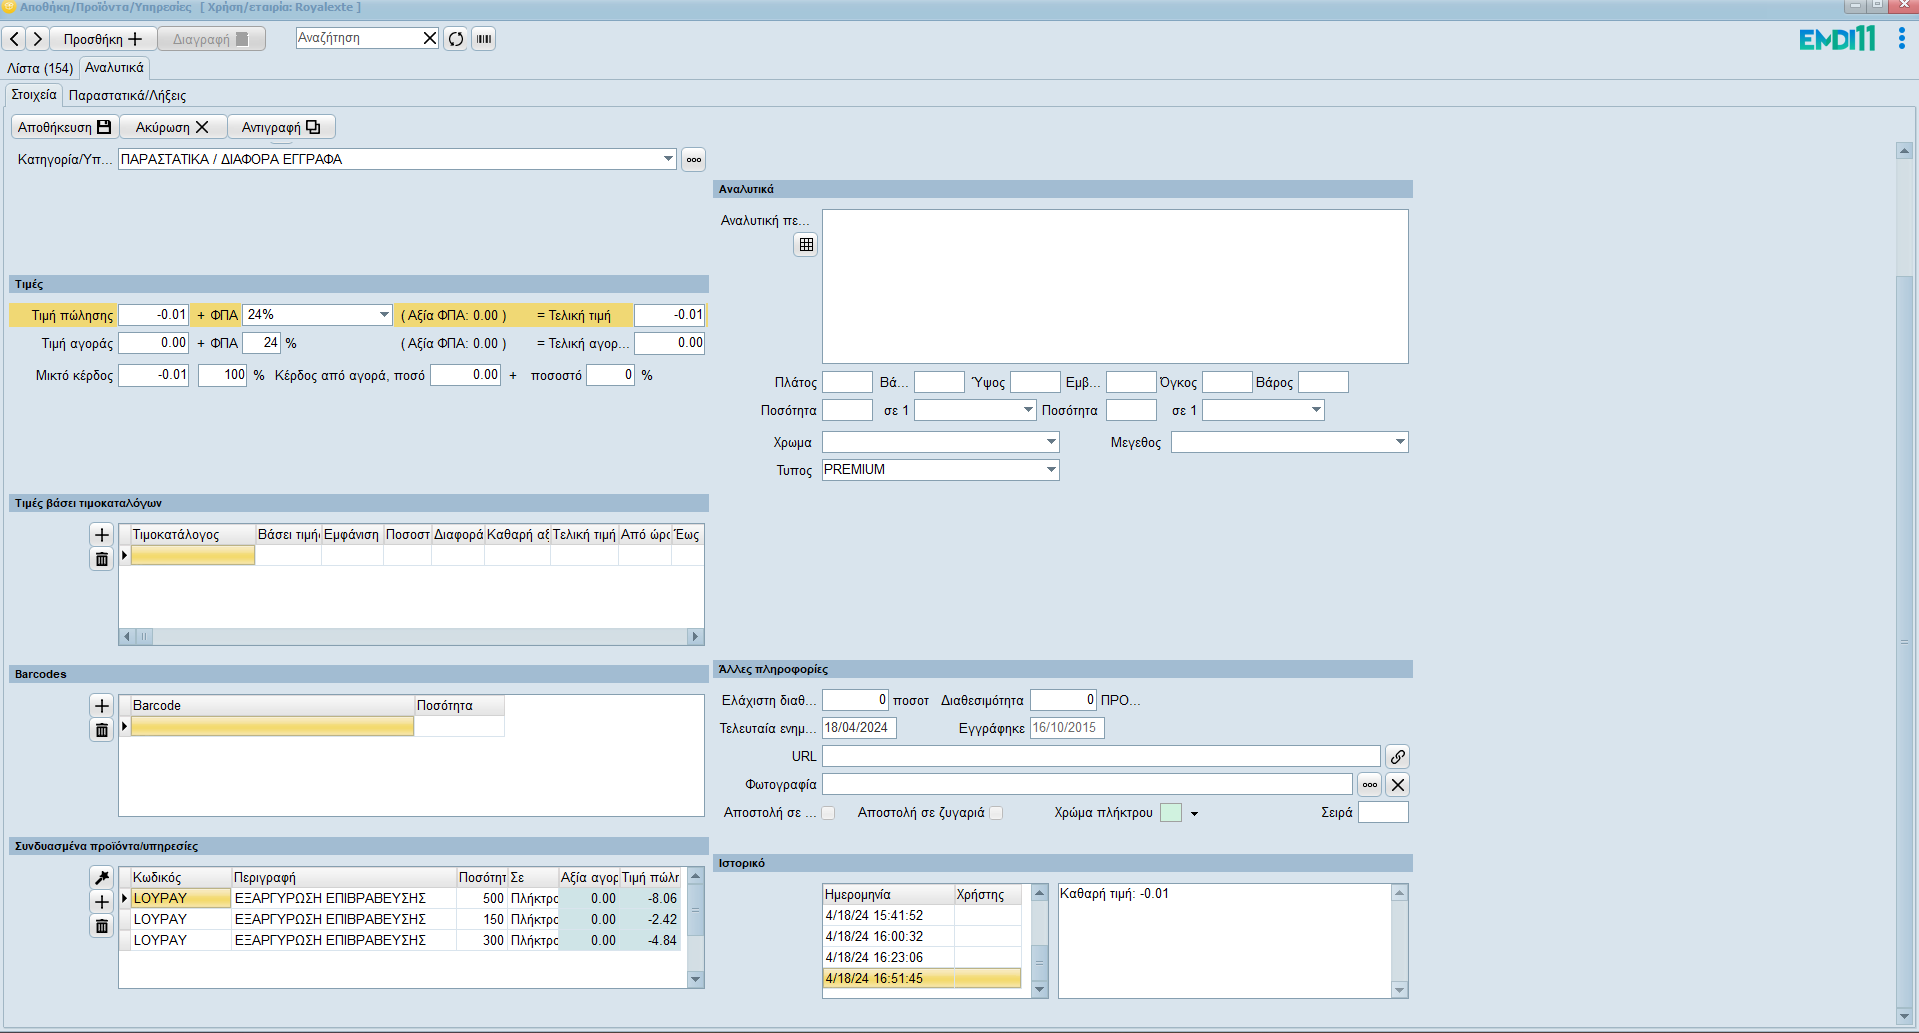1919x1033 pixels.
Task: Switch to the Λίστα (154) tab
Action: pos(40,68)
